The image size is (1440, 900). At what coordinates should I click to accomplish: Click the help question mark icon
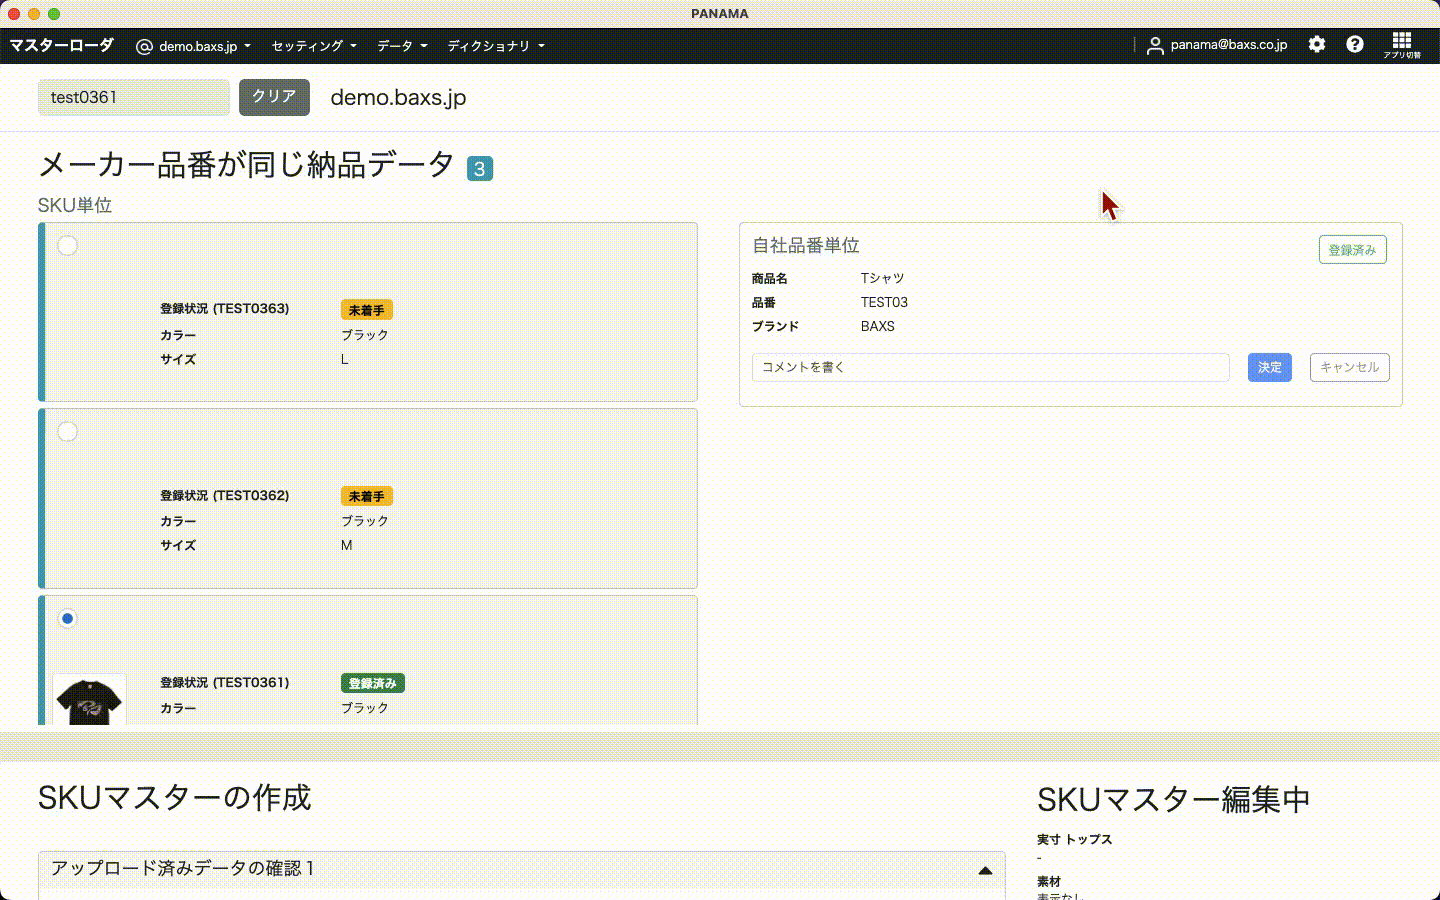(x=1355, y=44)
